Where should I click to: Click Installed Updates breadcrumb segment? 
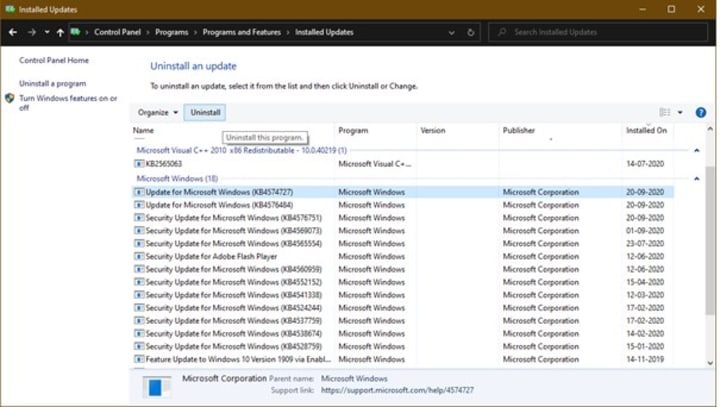(324, 32)
